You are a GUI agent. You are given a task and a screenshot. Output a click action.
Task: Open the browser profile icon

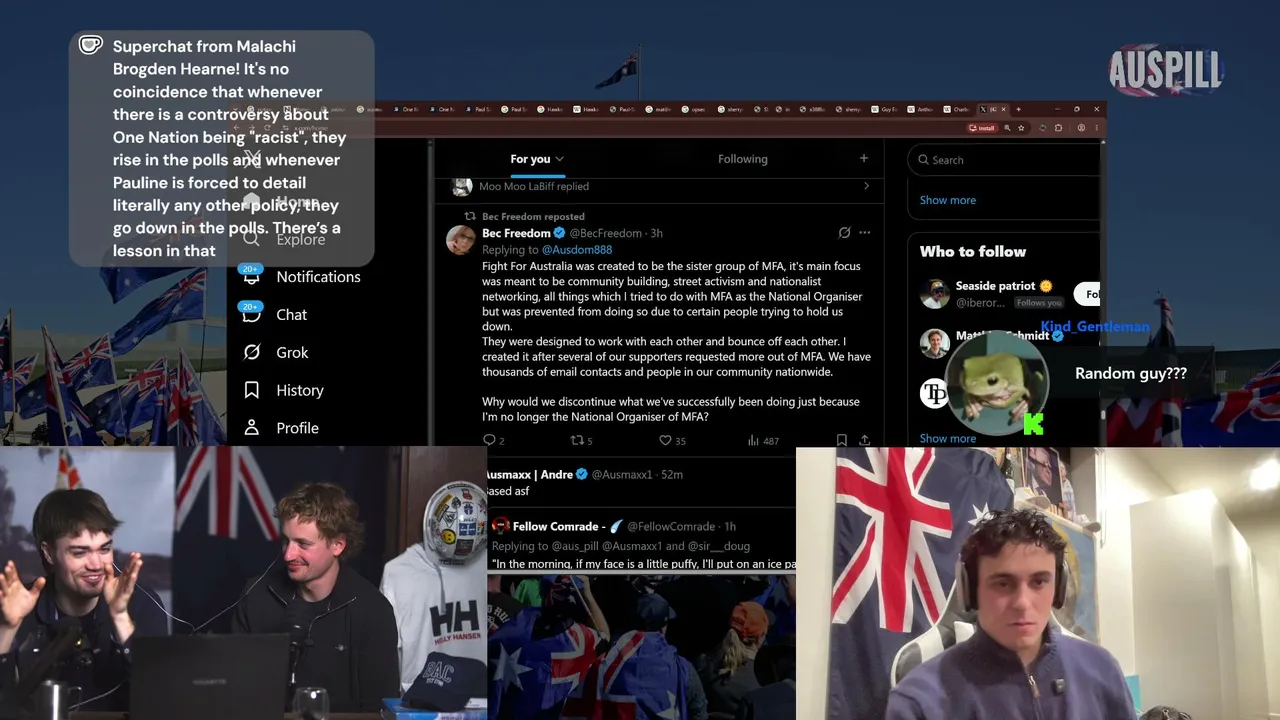click(1081, 128)
